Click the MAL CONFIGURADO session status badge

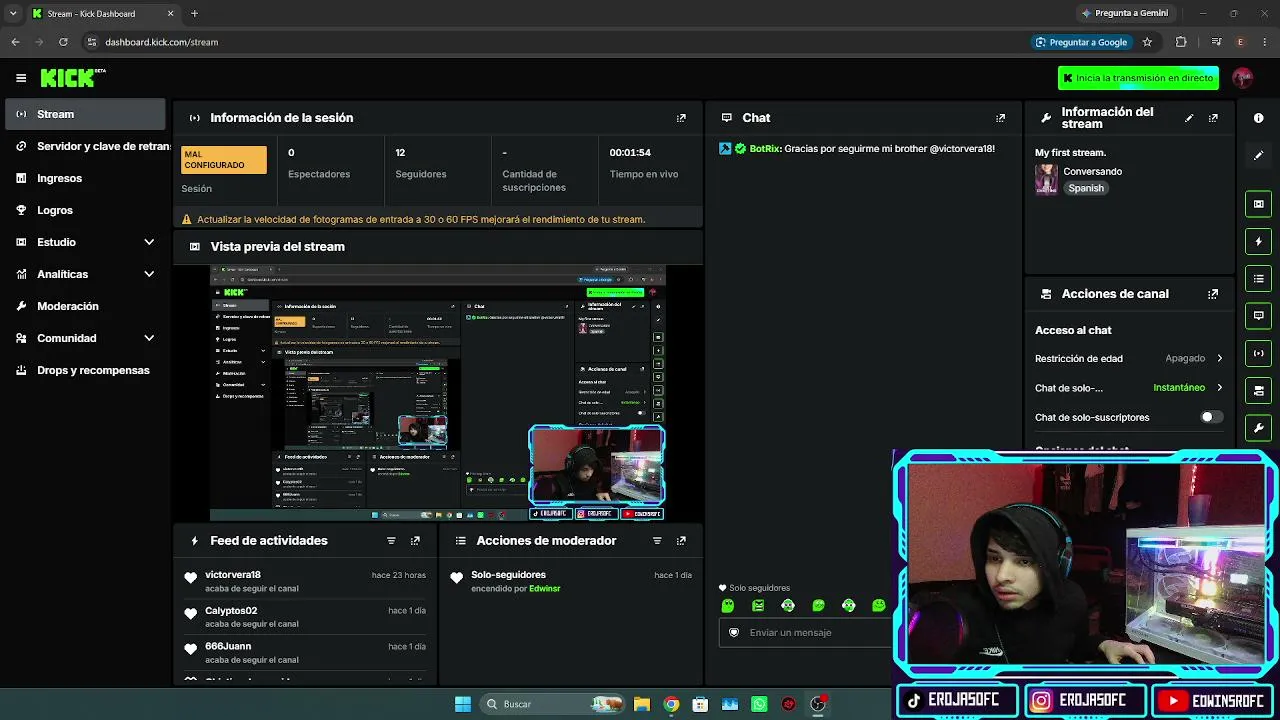point(224,160)
